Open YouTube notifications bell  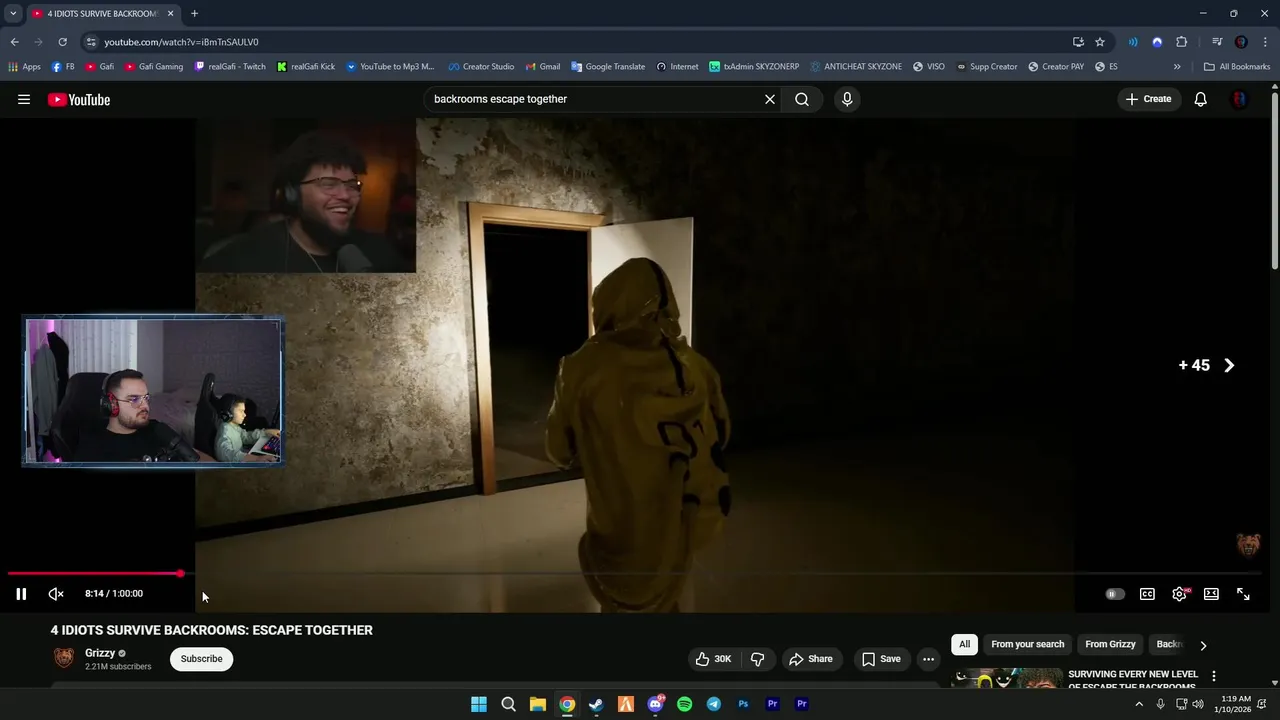(1201, 99)
